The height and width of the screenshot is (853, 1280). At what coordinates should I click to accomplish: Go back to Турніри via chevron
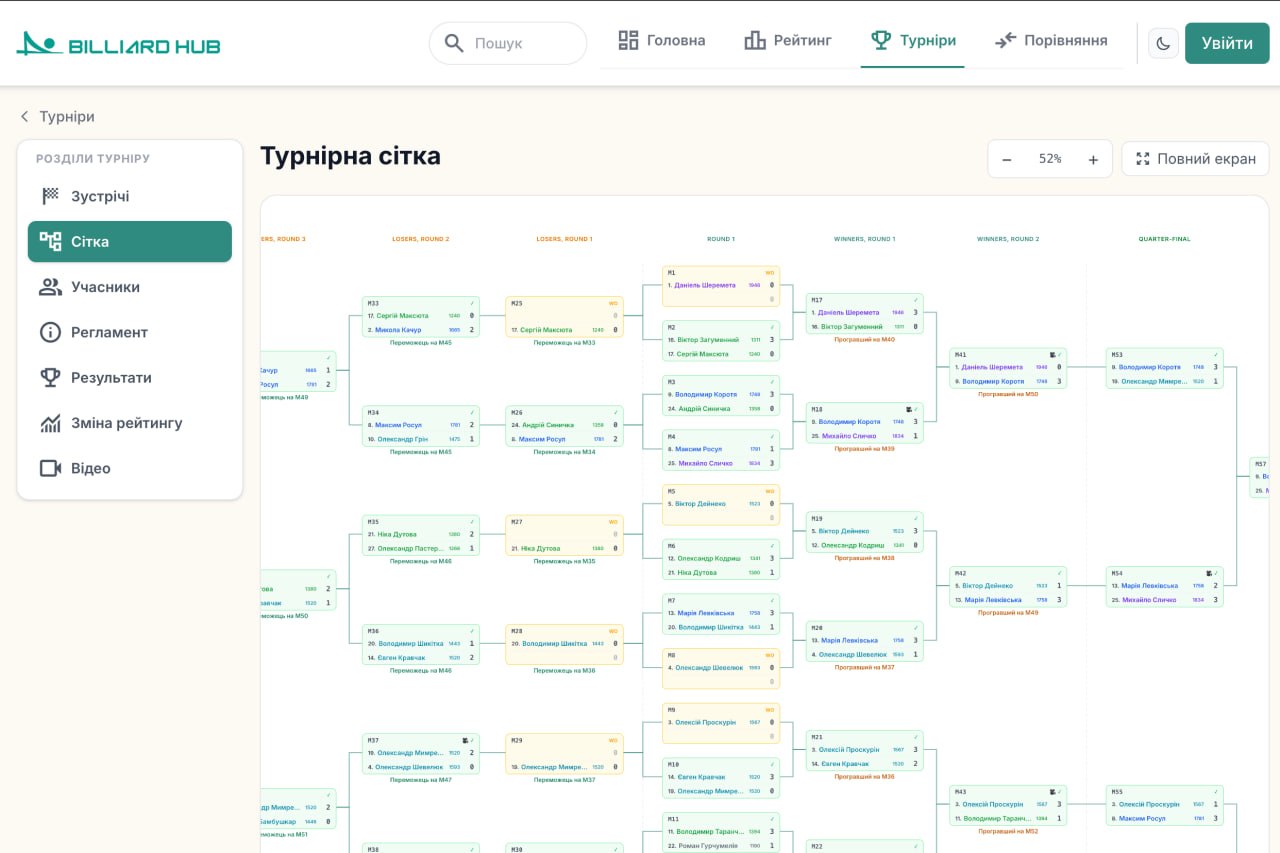(x=25, y=117)
